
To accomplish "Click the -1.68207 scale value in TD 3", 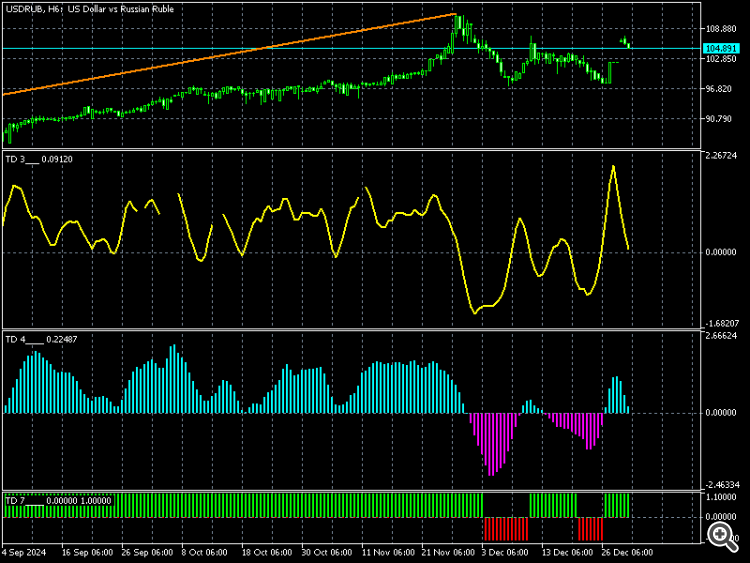I will [x=721, y=323].
